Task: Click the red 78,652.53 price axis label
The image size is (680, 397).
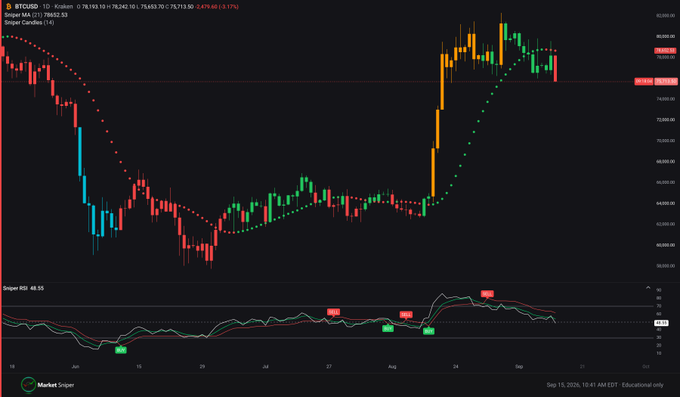Action: 665,51
